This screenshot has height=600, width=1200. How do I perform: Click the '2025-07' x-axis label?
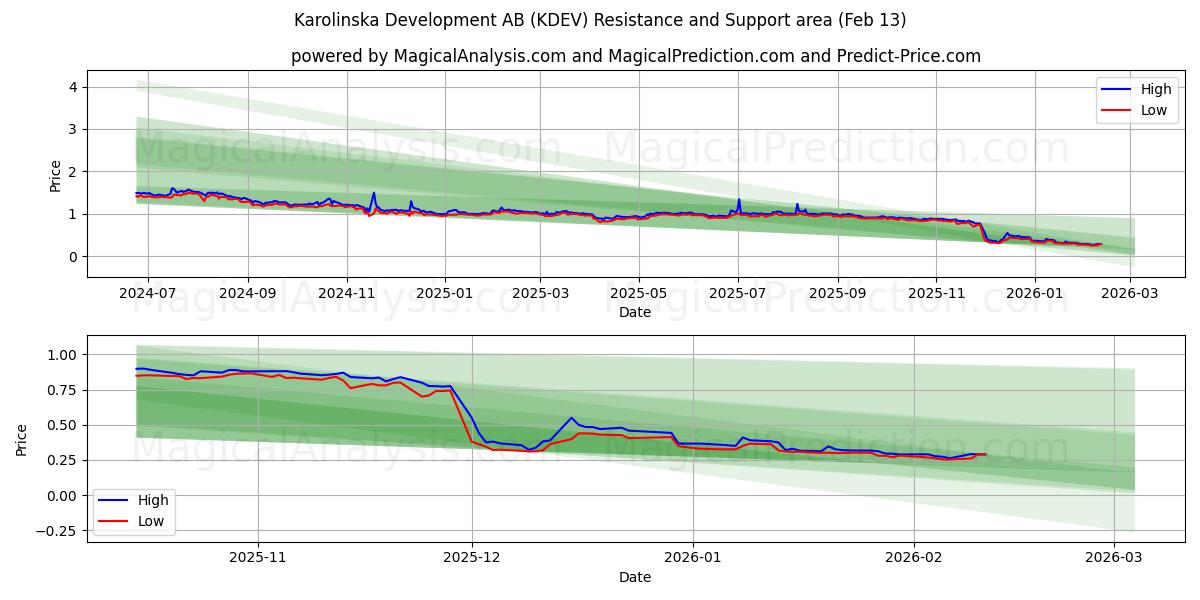738,292
